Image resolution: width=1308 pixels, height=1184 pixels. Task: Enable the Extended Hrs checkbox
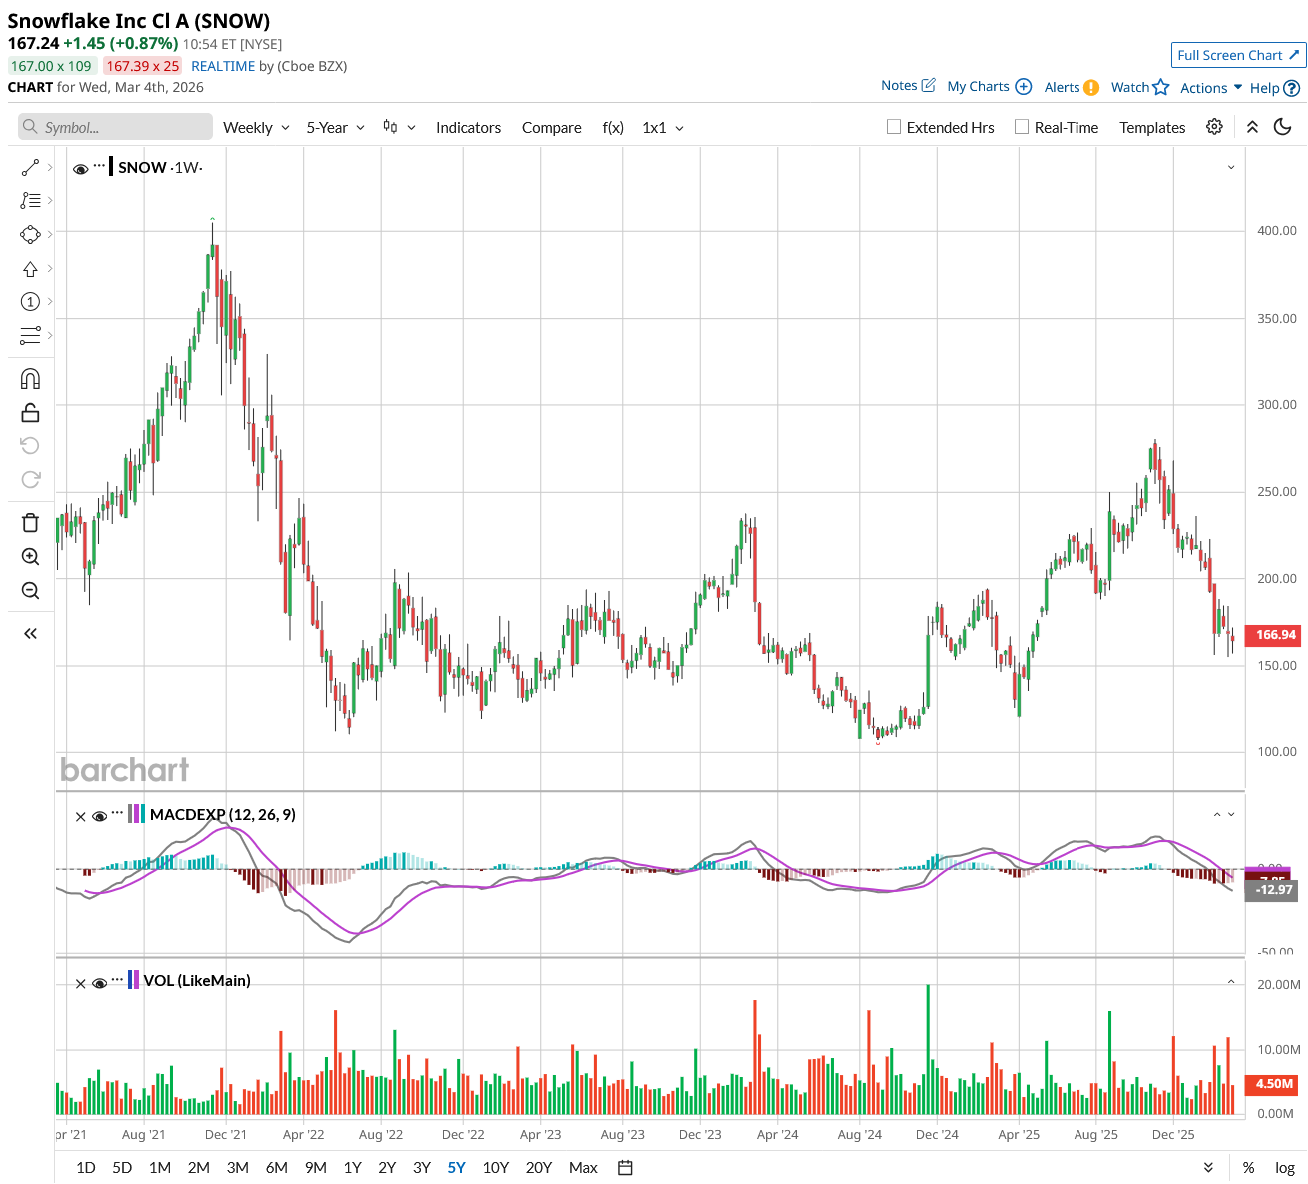(894, 127)
